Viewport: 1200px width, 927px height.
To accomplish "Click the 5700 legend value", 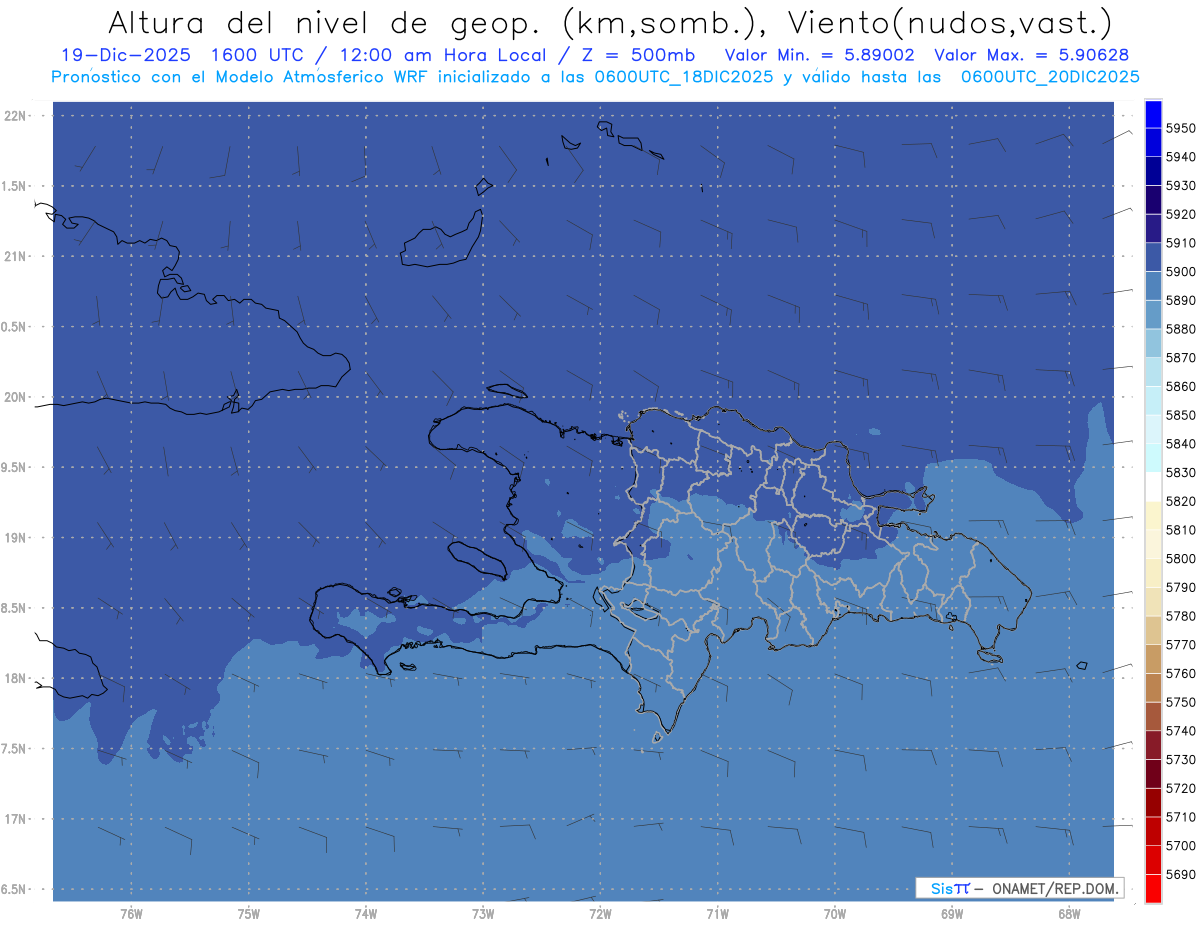I will (1180, 846).
